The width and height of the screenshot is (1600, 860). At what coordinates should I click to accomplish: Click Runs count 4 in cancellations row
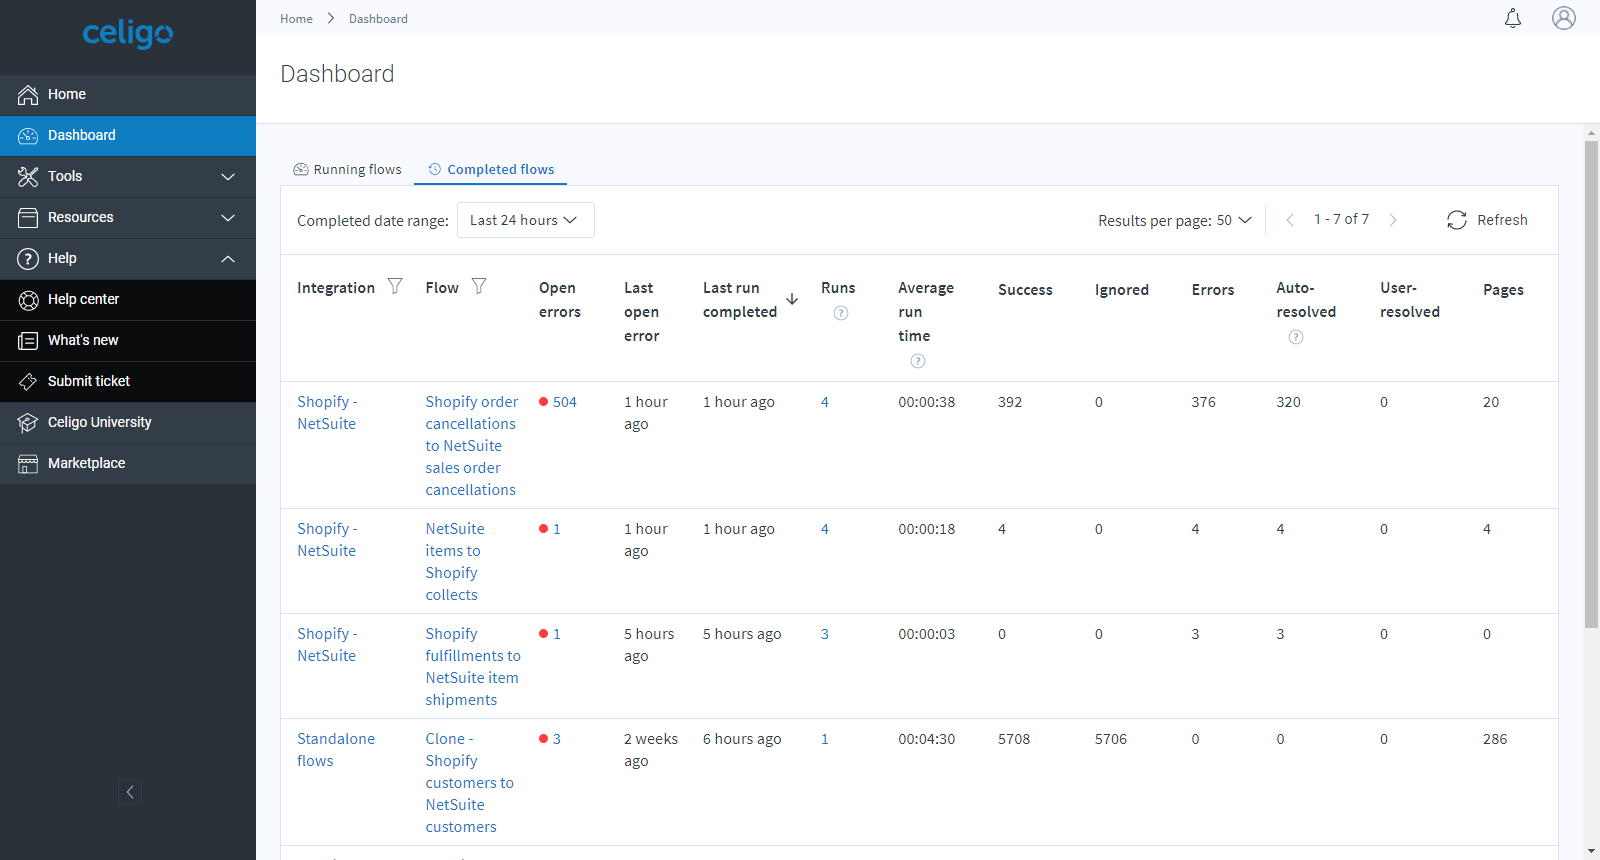(x=825, y=402)
